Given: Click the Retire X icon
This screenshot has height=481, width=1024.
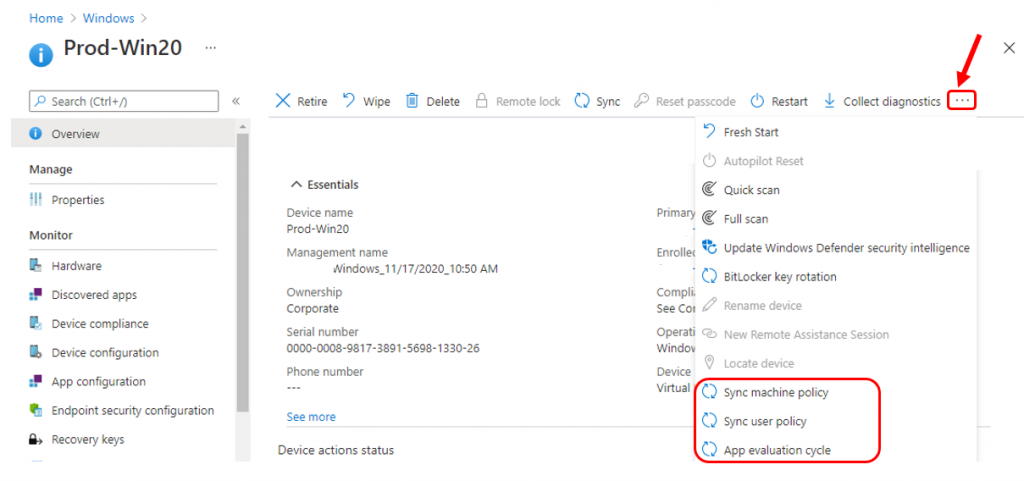Looking at the screenshot, I should click(x=283, y=101).
